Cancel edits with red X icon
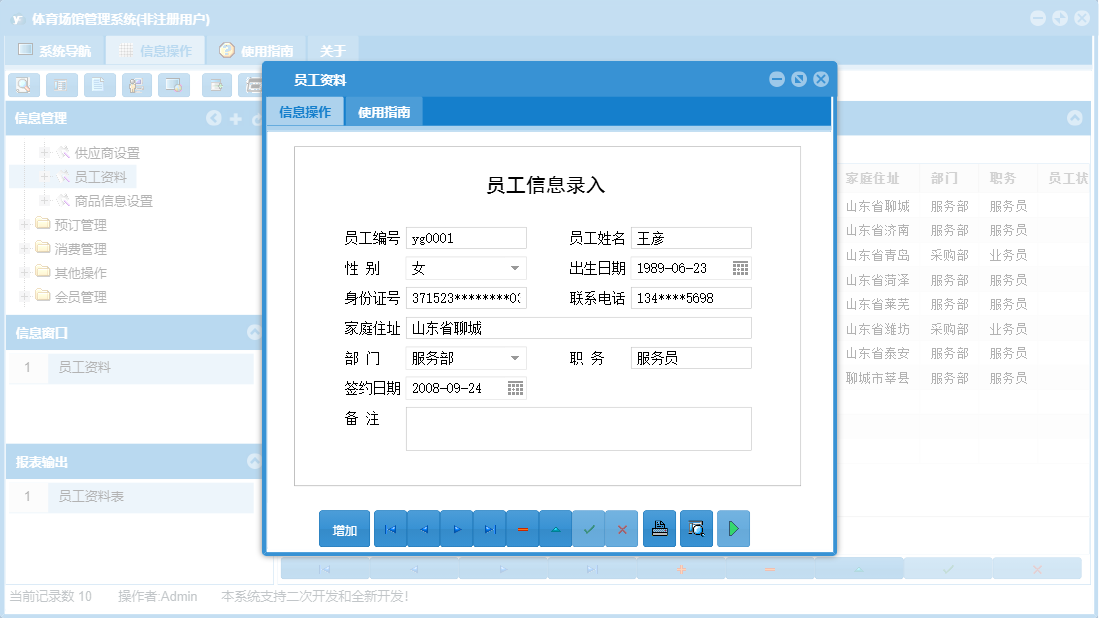The image size is (1099, 618). [x=622, y=528]
